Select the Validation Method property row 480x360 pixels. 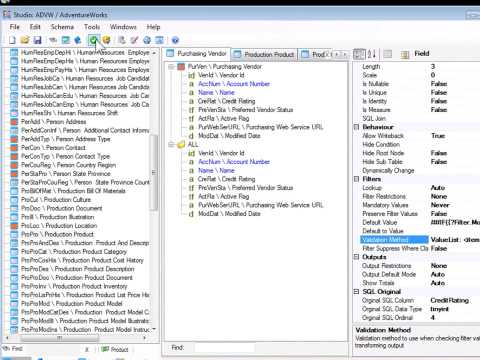420,240
